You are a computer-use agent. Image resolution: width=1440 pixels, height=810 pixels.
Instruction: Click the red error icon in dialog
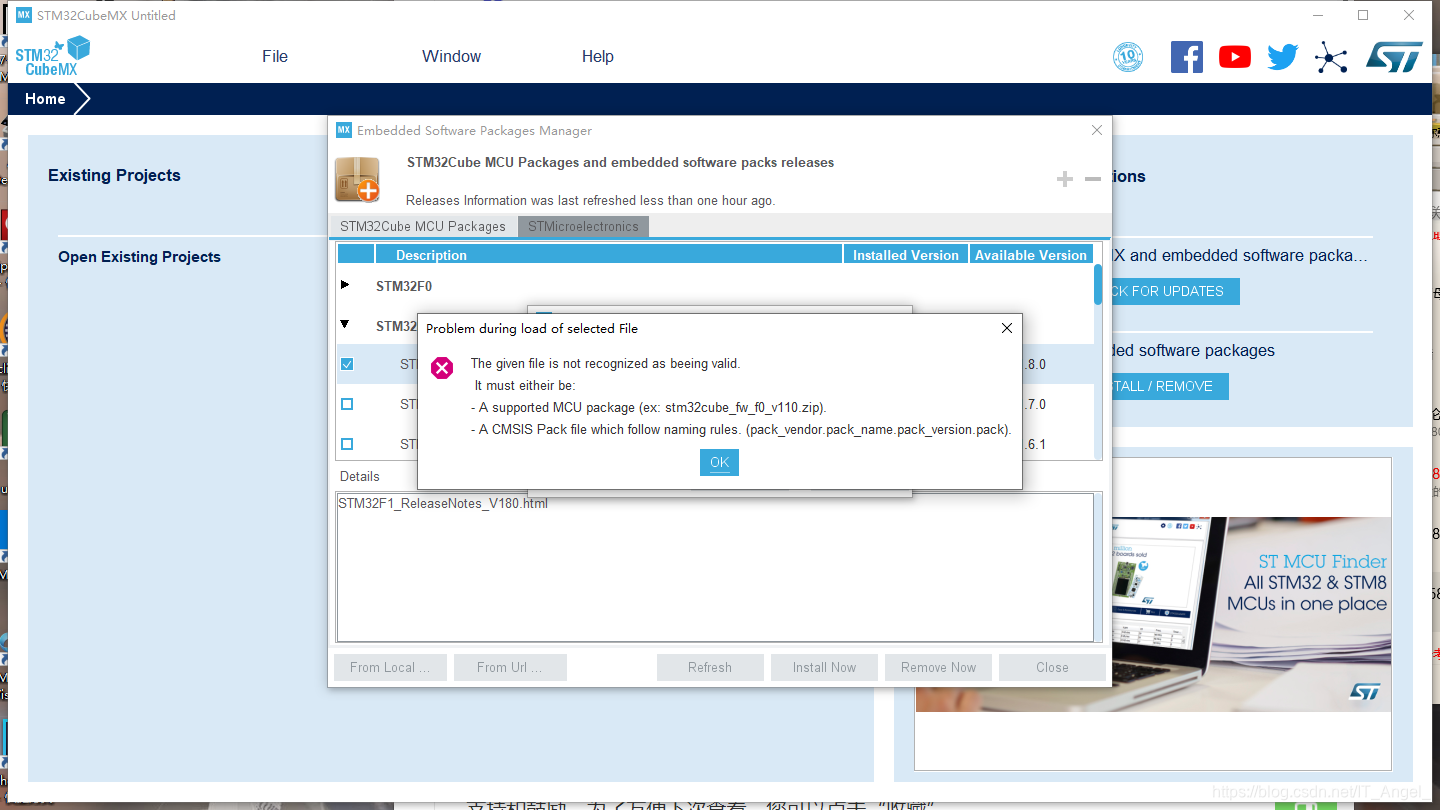(x=442, y=368)
